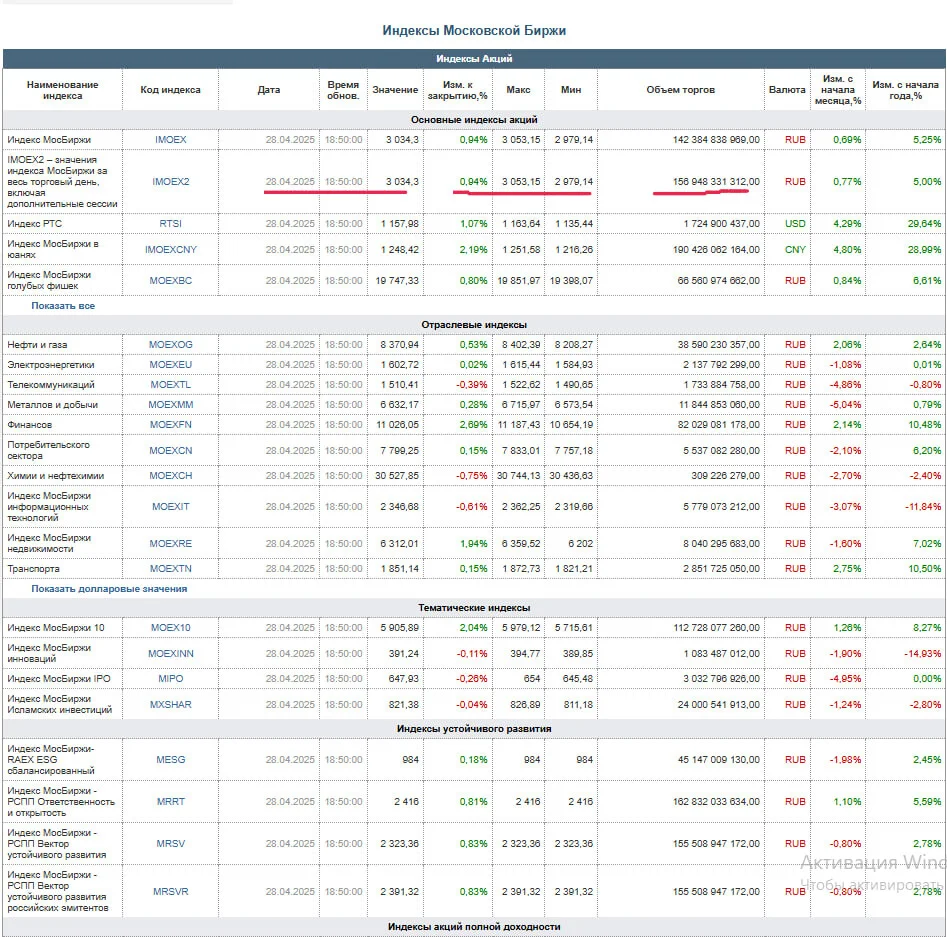Click MRRT volume 162 832 033 634,00
Image resolution: width=947 pixels, height=937 pixels.
[x=716, y=802]
